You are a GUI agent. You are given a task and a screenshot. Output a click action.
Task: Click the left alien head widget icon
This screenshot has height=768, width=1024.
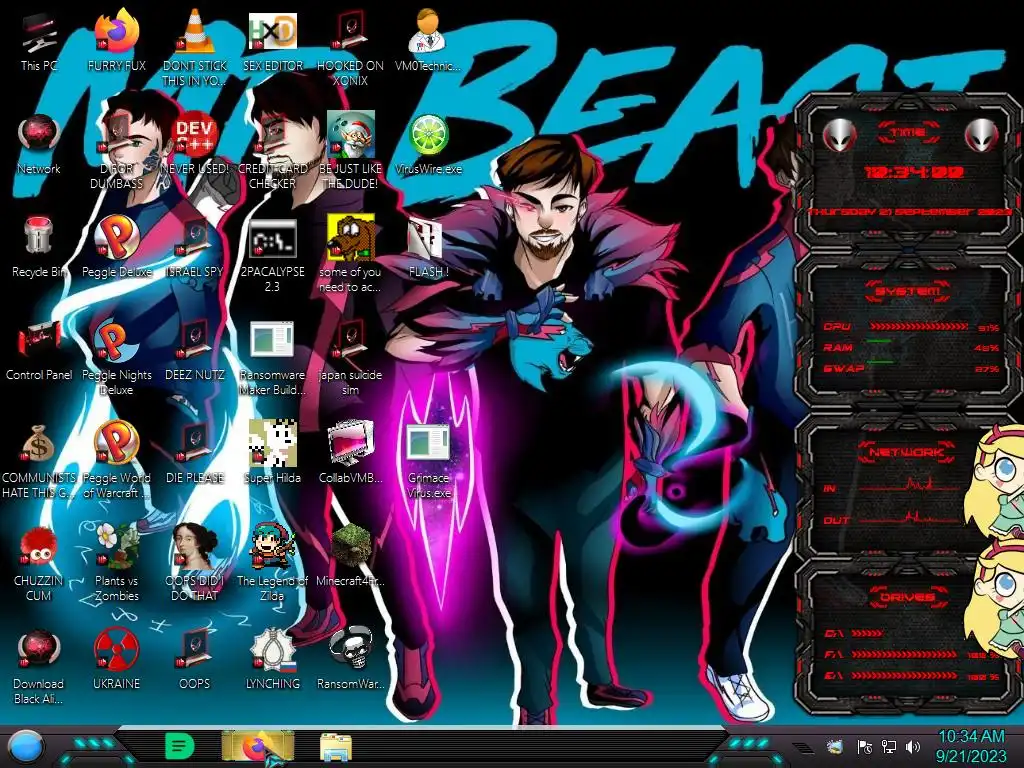point(839,136)
